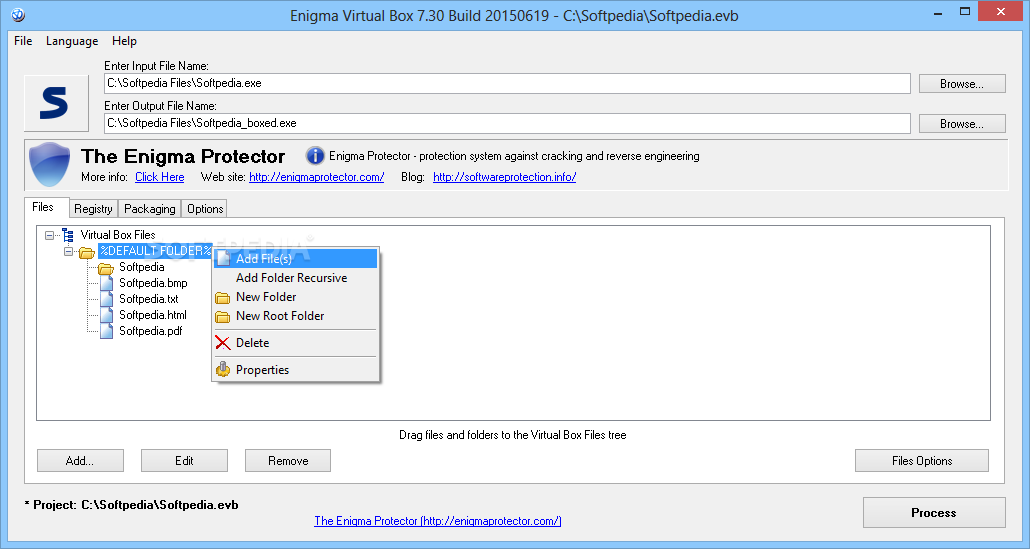Open the softwareprotection.info blog link
This screenshot has width=1030, height=549.
tap(504, 177)
